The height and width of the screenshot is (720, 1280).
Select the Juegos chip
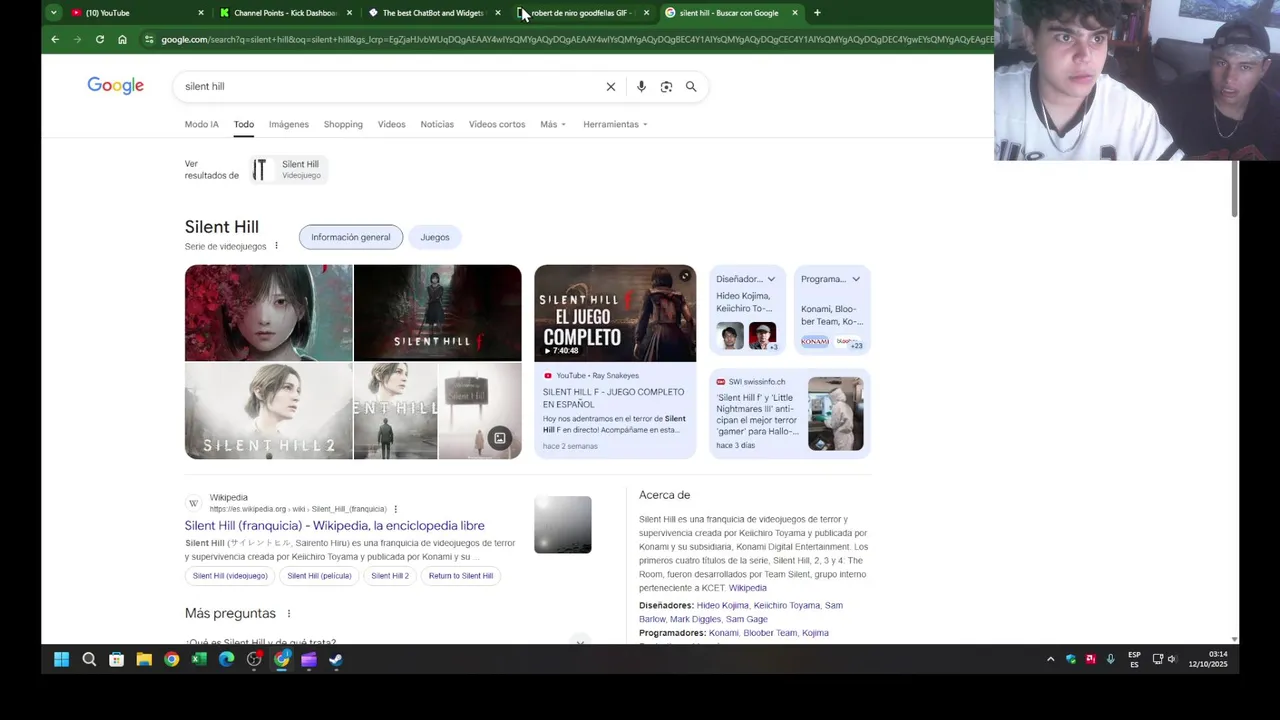pos(435,237)
